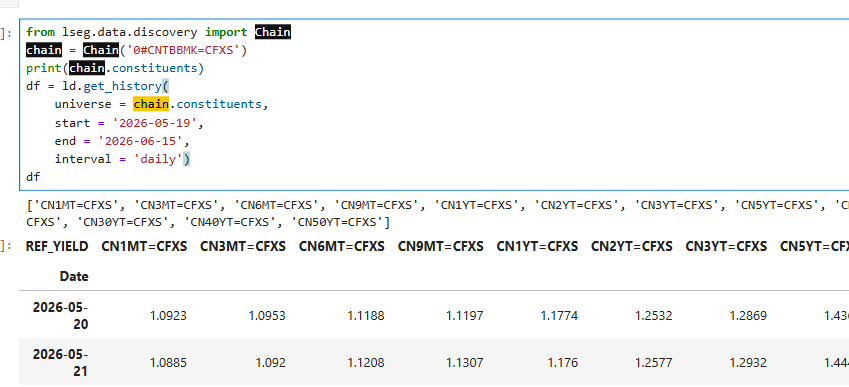The width and height of the screenshot is (849, 387).
Task: Click the final 'df' line in code cell
Action: click(x=33, y=177)
